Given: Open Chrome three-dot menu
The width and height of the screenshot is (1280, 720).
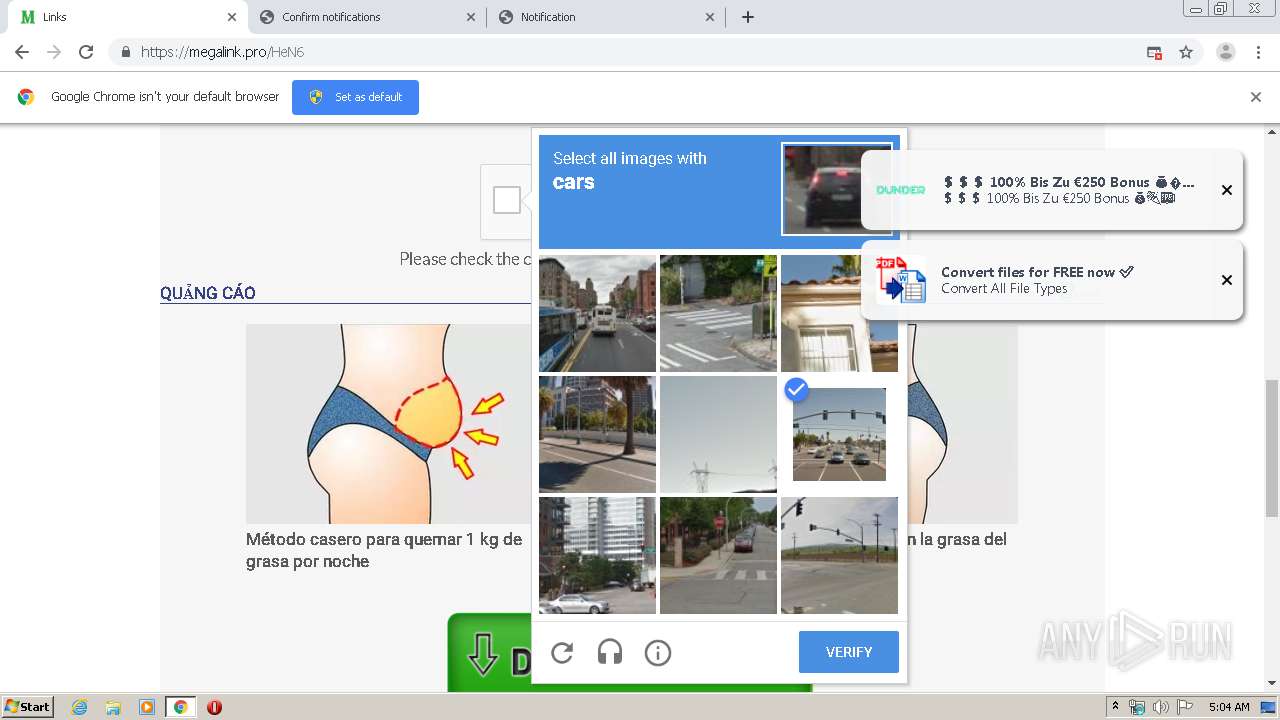Looking at the screenshot, I should [x=1258, y=52].
